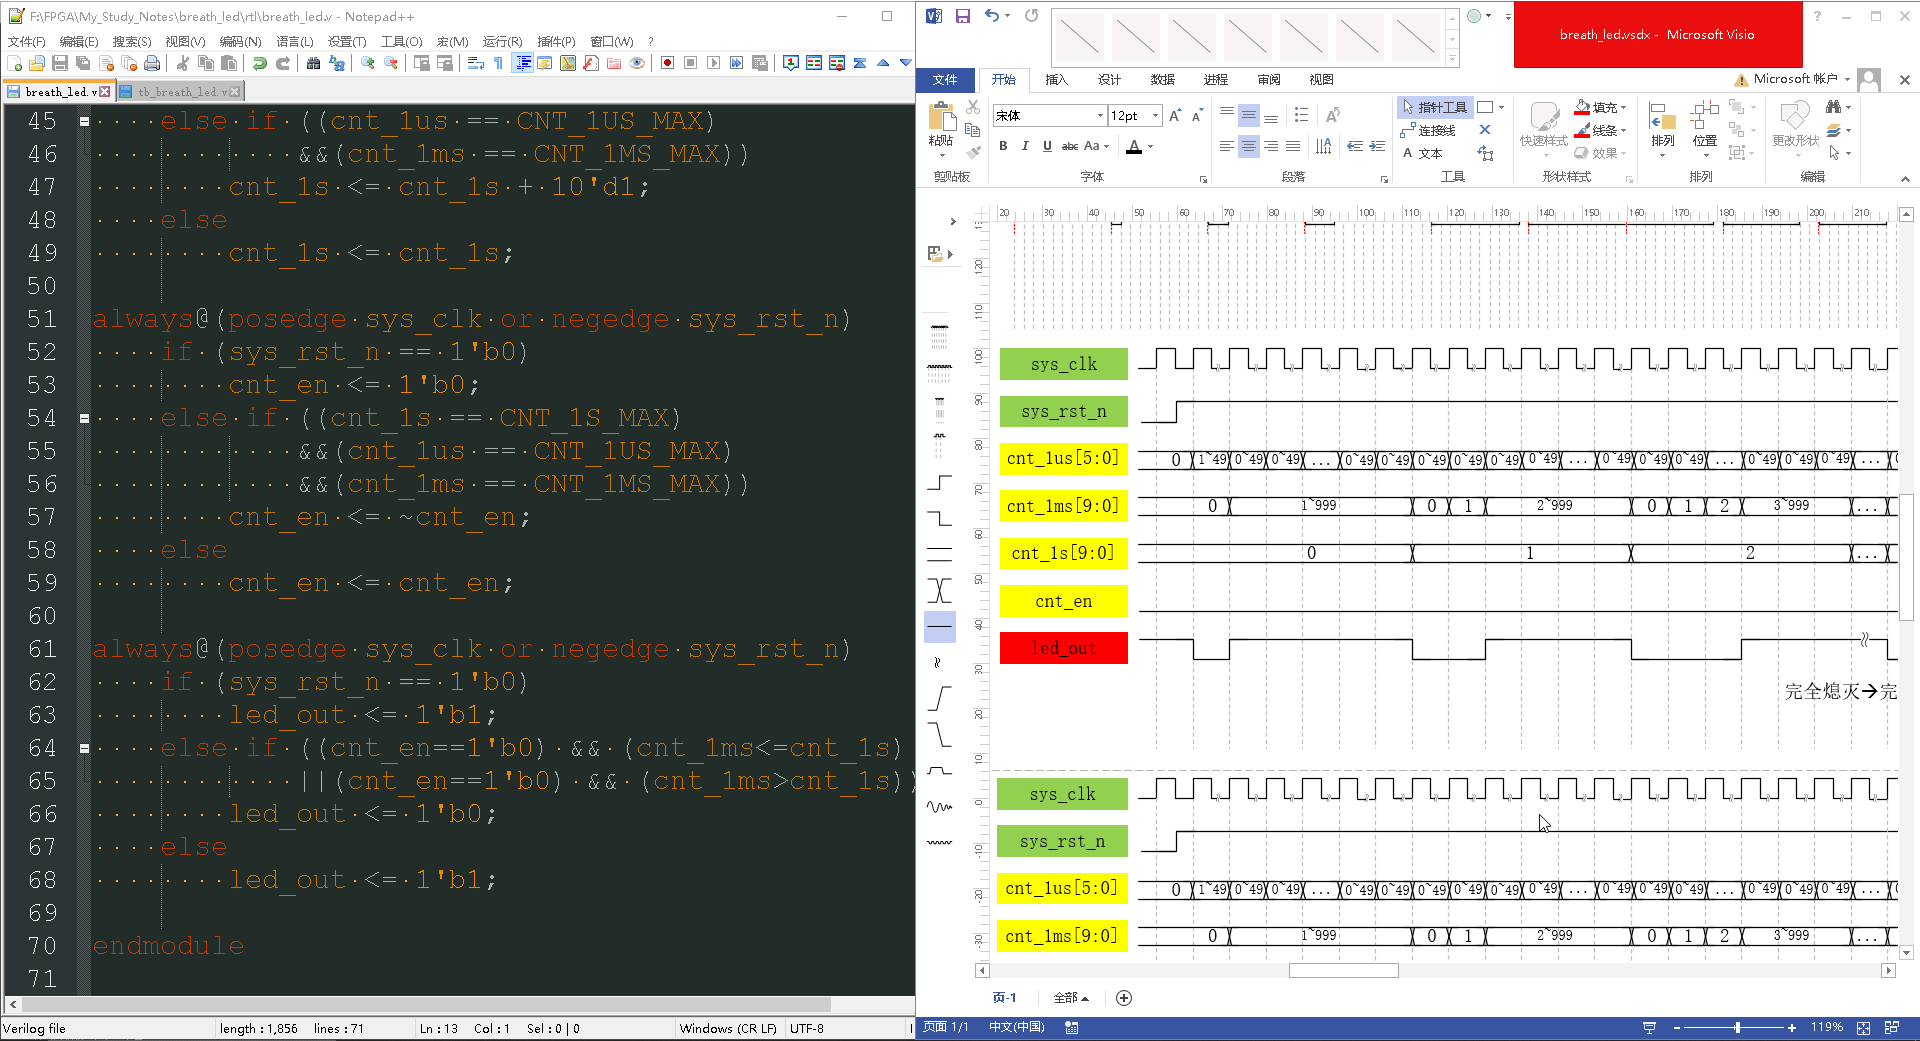Expand the Visio shapes panel arrow

[x=953, y=221]
